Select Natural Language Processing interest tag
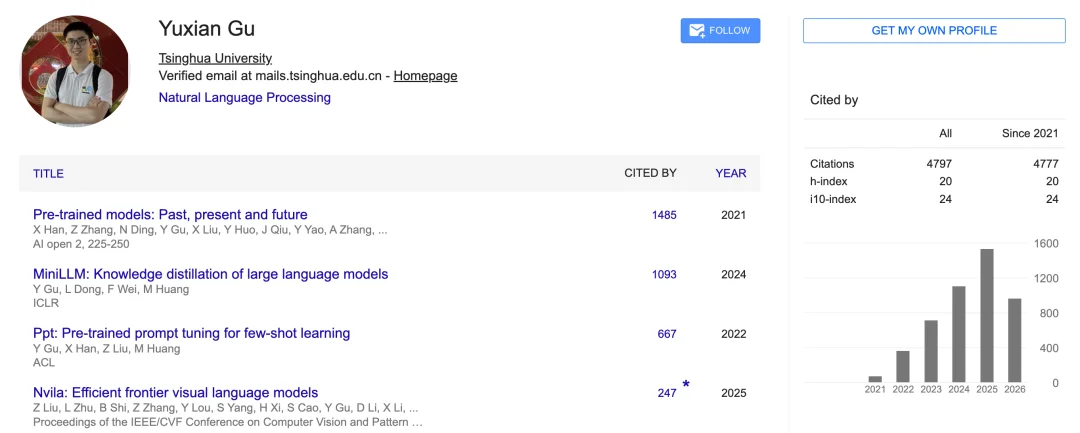This screenshot has width=1080, height=433. click(245, 98)
